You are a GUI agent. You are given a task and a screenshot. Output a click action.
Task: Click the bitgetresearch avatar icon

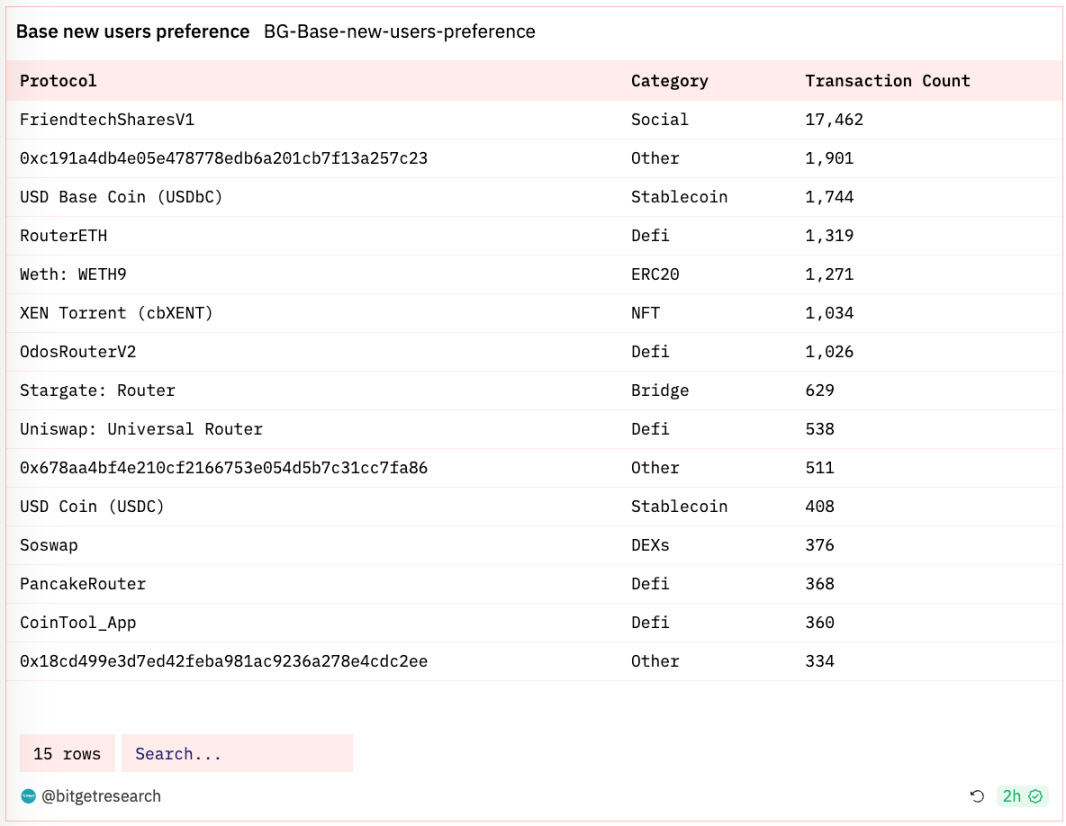[28, 796]
